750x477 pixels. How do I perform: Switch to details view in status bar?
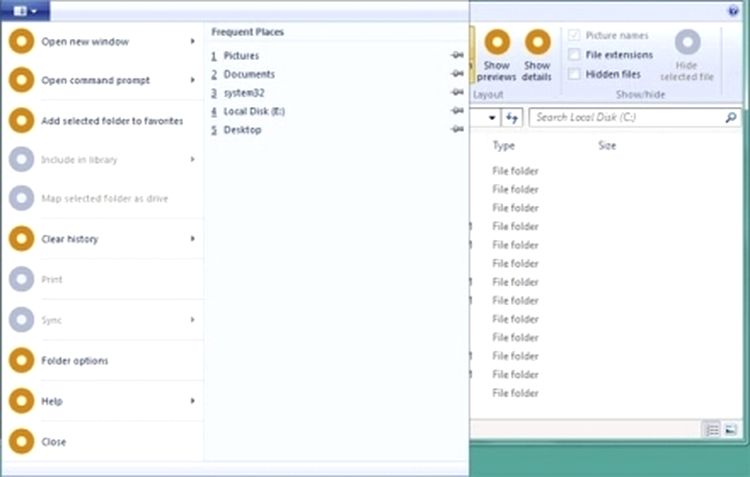click(711, 429)
